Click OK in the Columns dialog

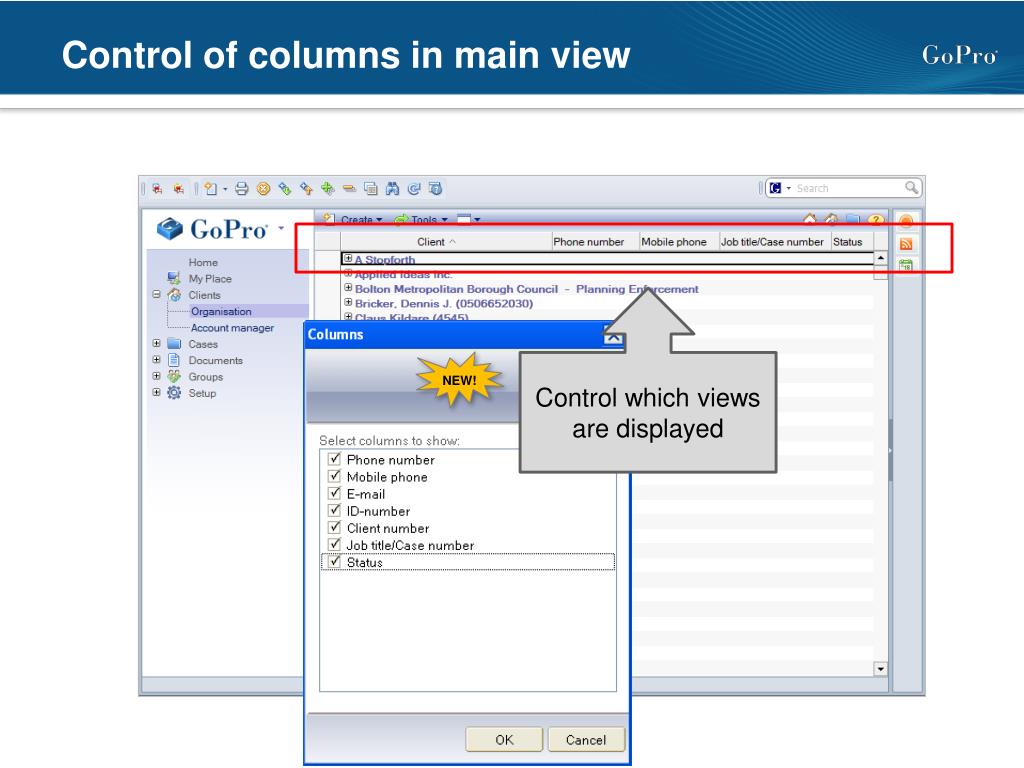point(504,739)
